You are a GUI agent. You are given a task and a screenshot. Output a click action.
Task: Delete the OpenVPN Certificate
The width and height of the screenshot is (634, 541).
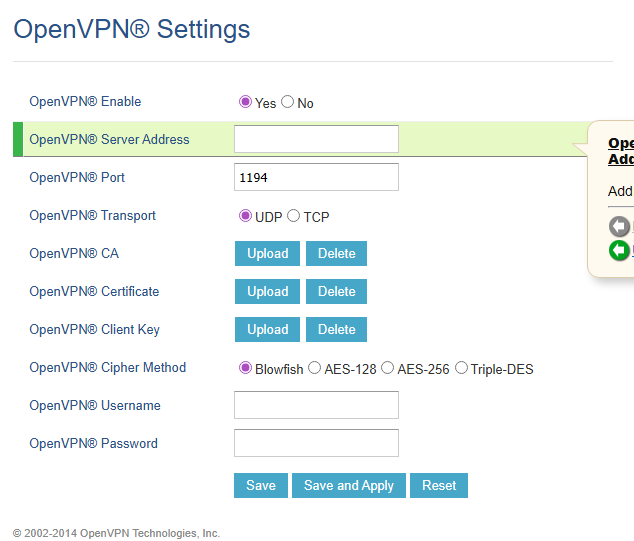point(336,292)
